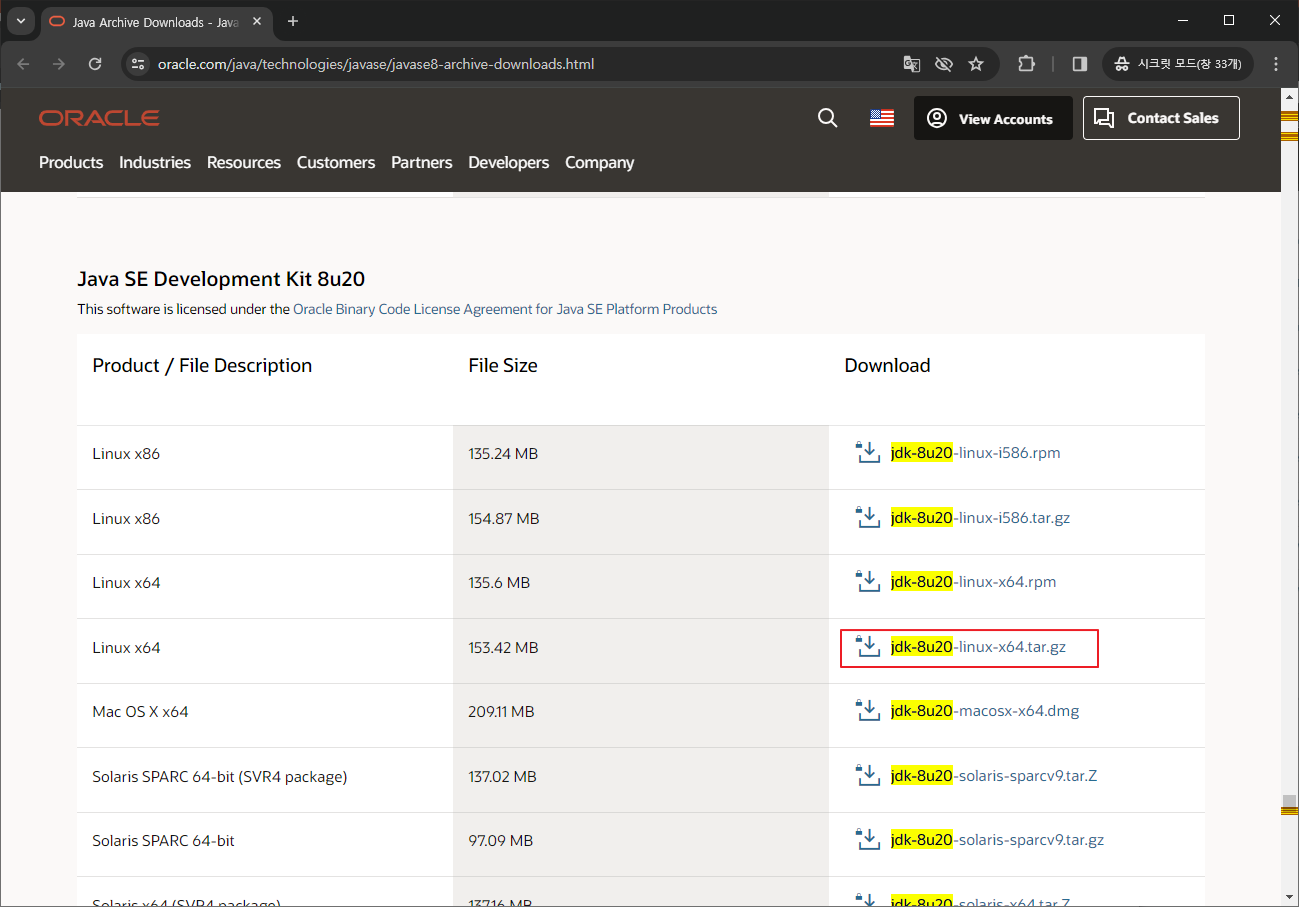Click the page vertical scrollbar thumb
Viewport: 1299px width, 907px height.
click(1289, 800)
